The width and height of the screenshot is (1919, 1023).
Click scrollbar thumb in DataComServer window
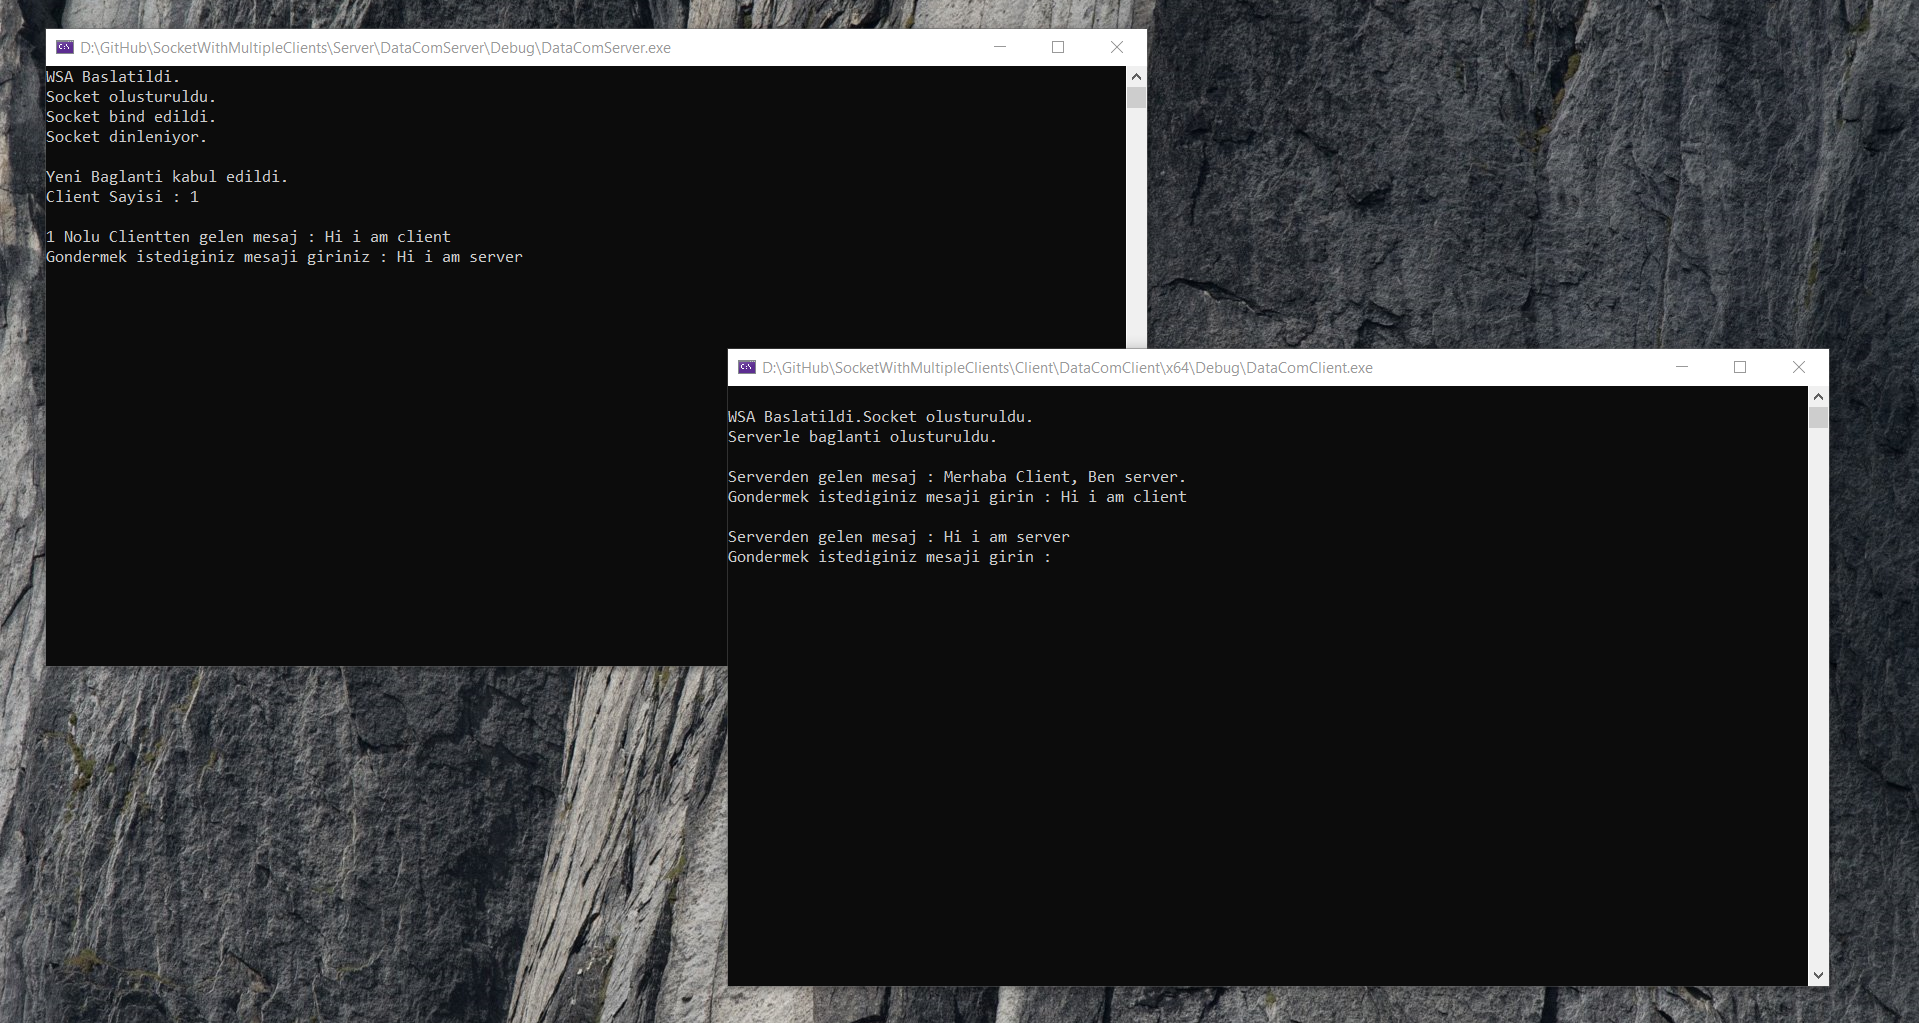1136,97
